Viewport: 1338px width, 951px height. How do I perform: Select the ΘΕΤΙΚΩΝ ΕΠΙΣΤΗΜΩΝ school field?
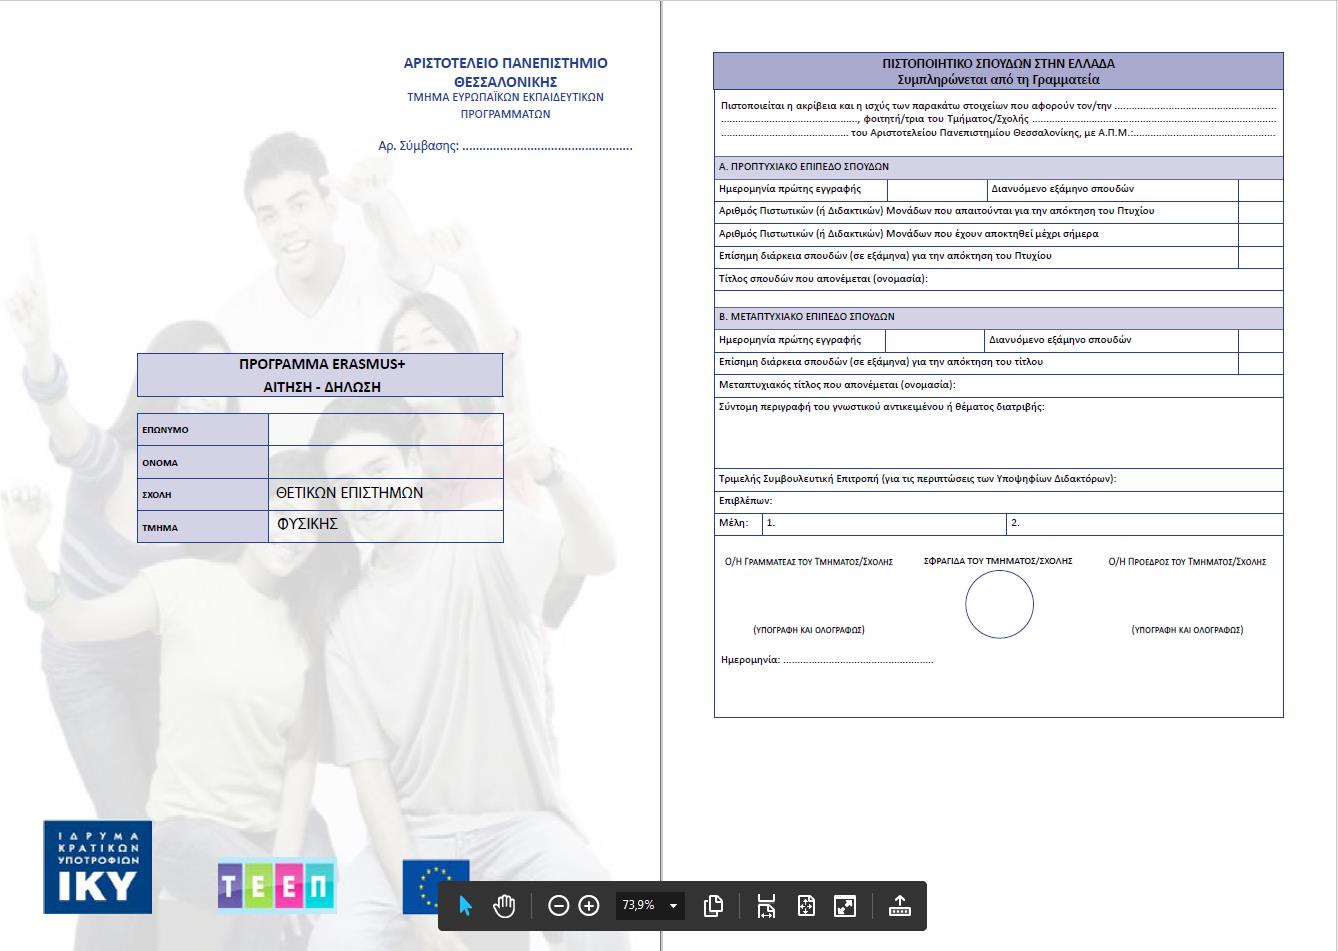385,494
